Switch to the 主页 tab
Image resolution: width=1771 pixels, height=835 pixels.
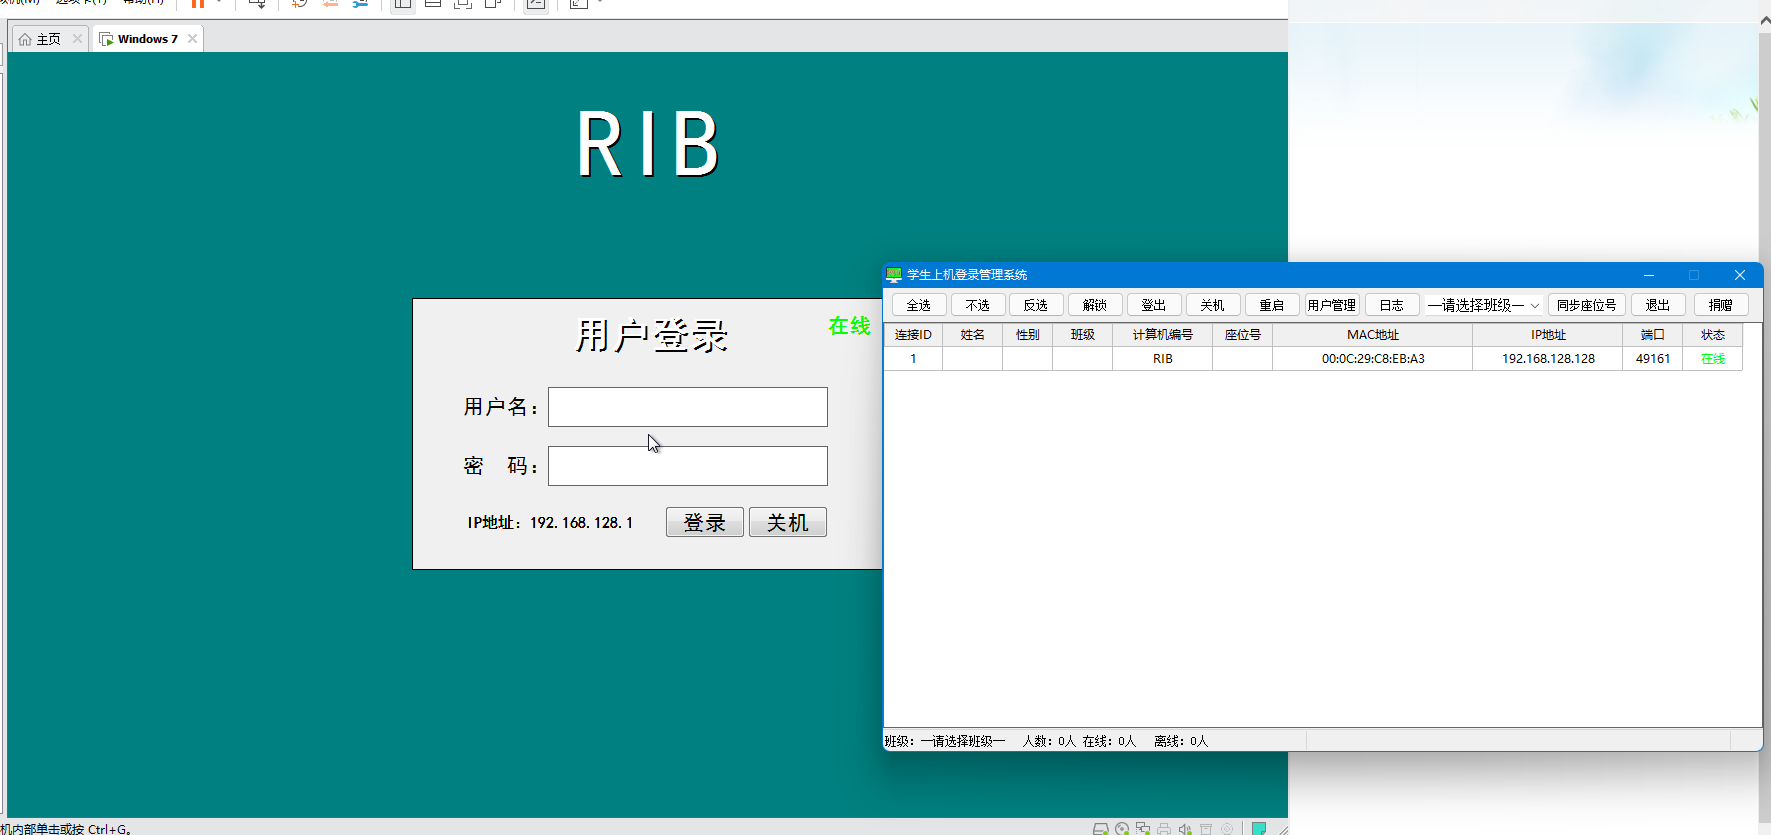pos(48,39)
